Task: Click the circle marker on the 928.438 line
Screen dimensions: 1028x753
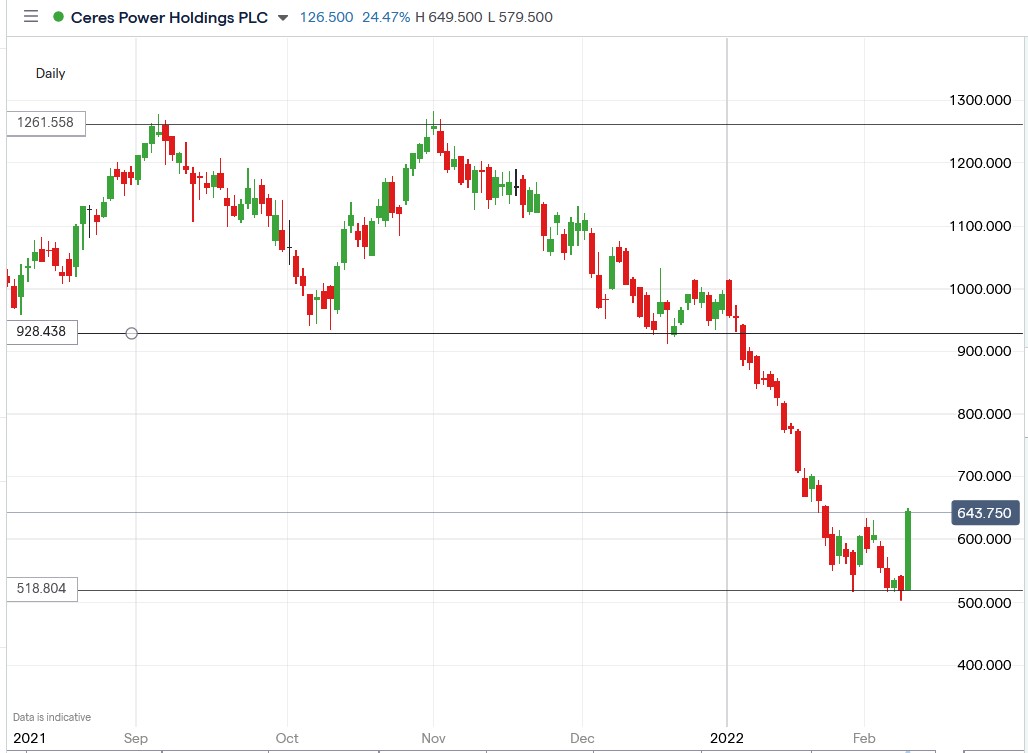Action: tap(131, 333)
